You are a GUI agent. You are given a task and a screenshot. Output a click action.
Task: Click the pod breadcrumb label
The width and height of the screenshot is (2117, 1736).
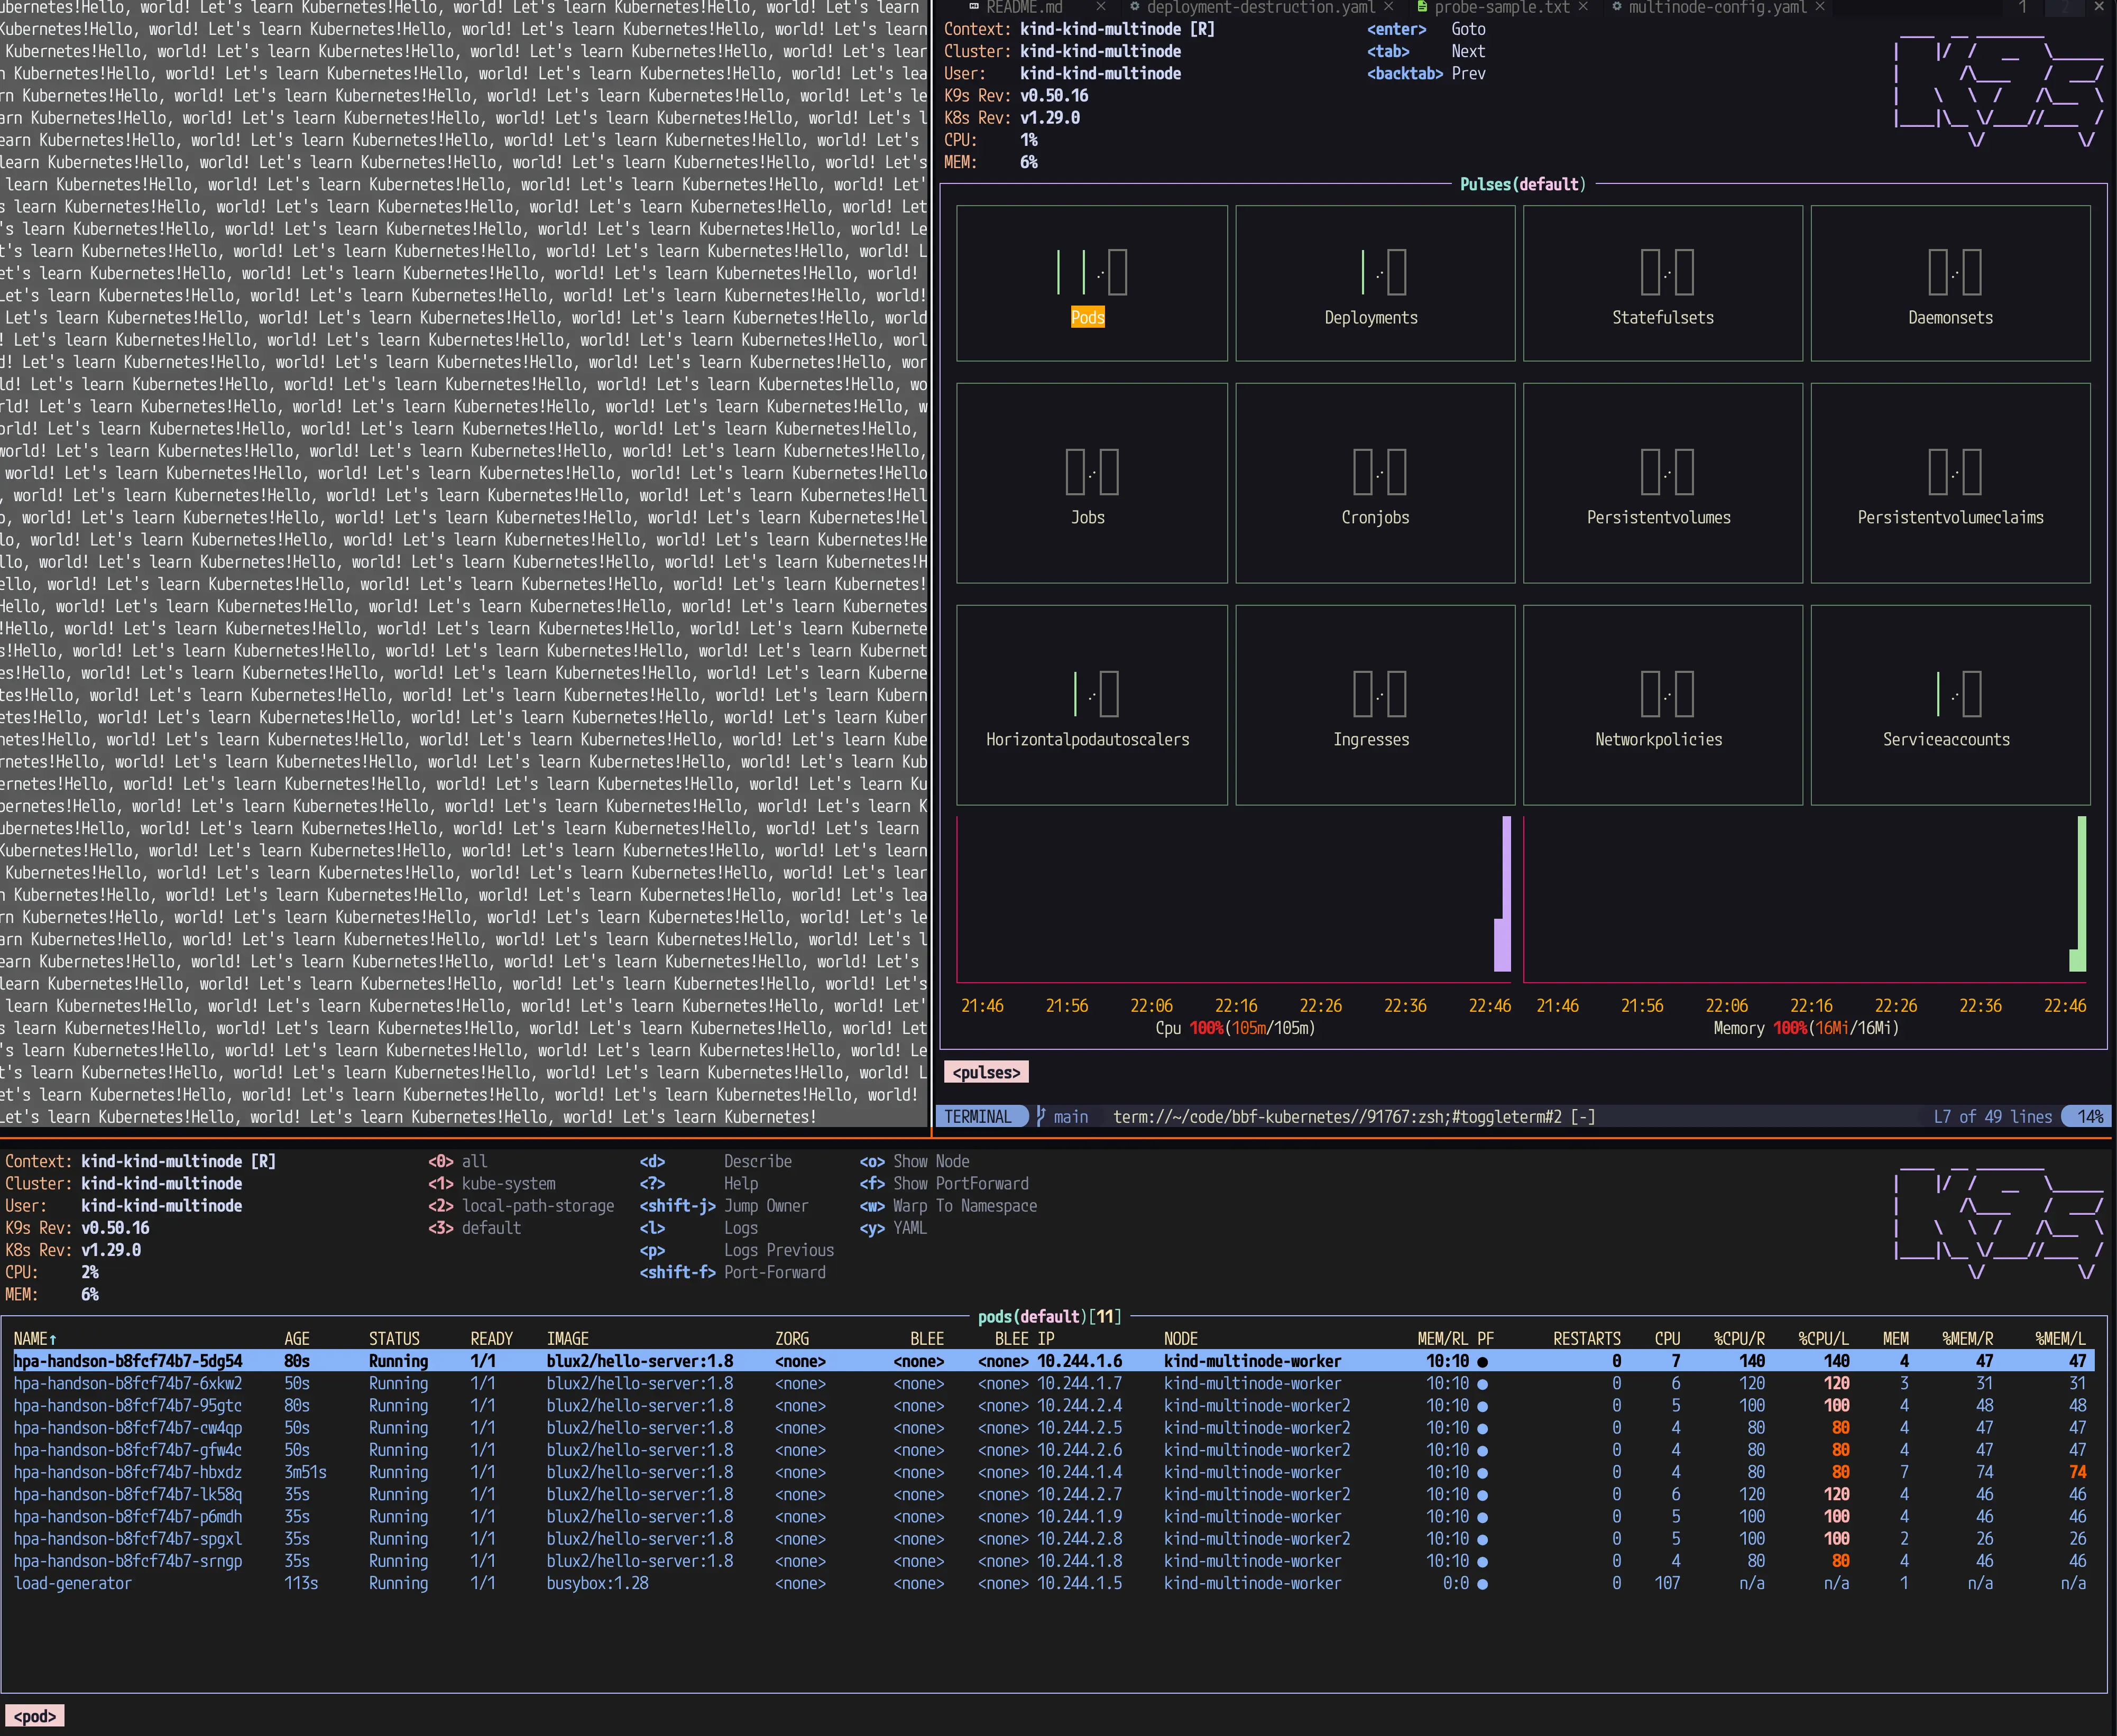(x=34, y=1716)
